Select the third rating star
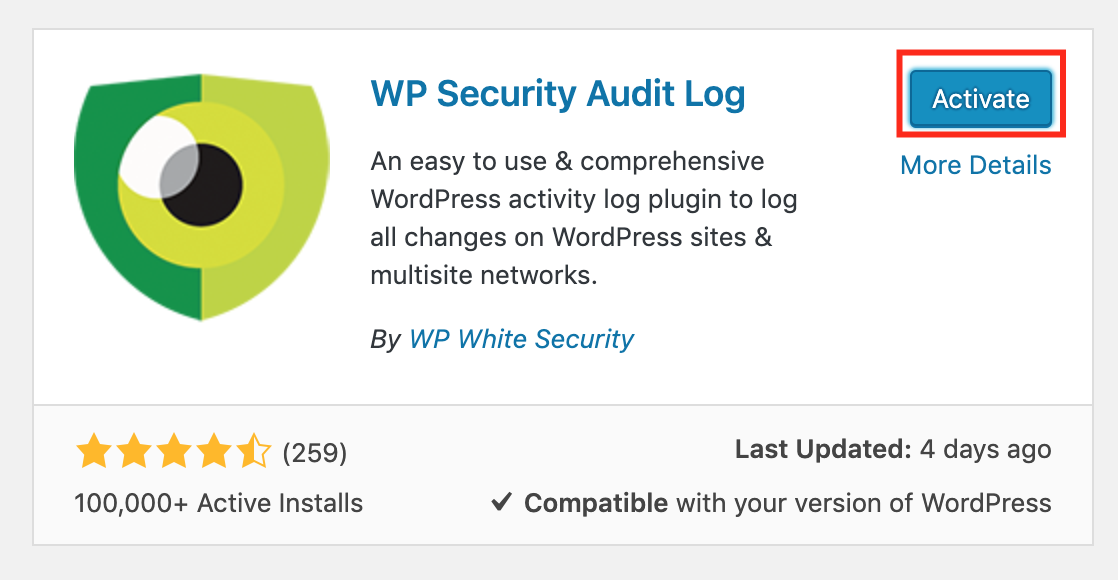 coord(174,452)
